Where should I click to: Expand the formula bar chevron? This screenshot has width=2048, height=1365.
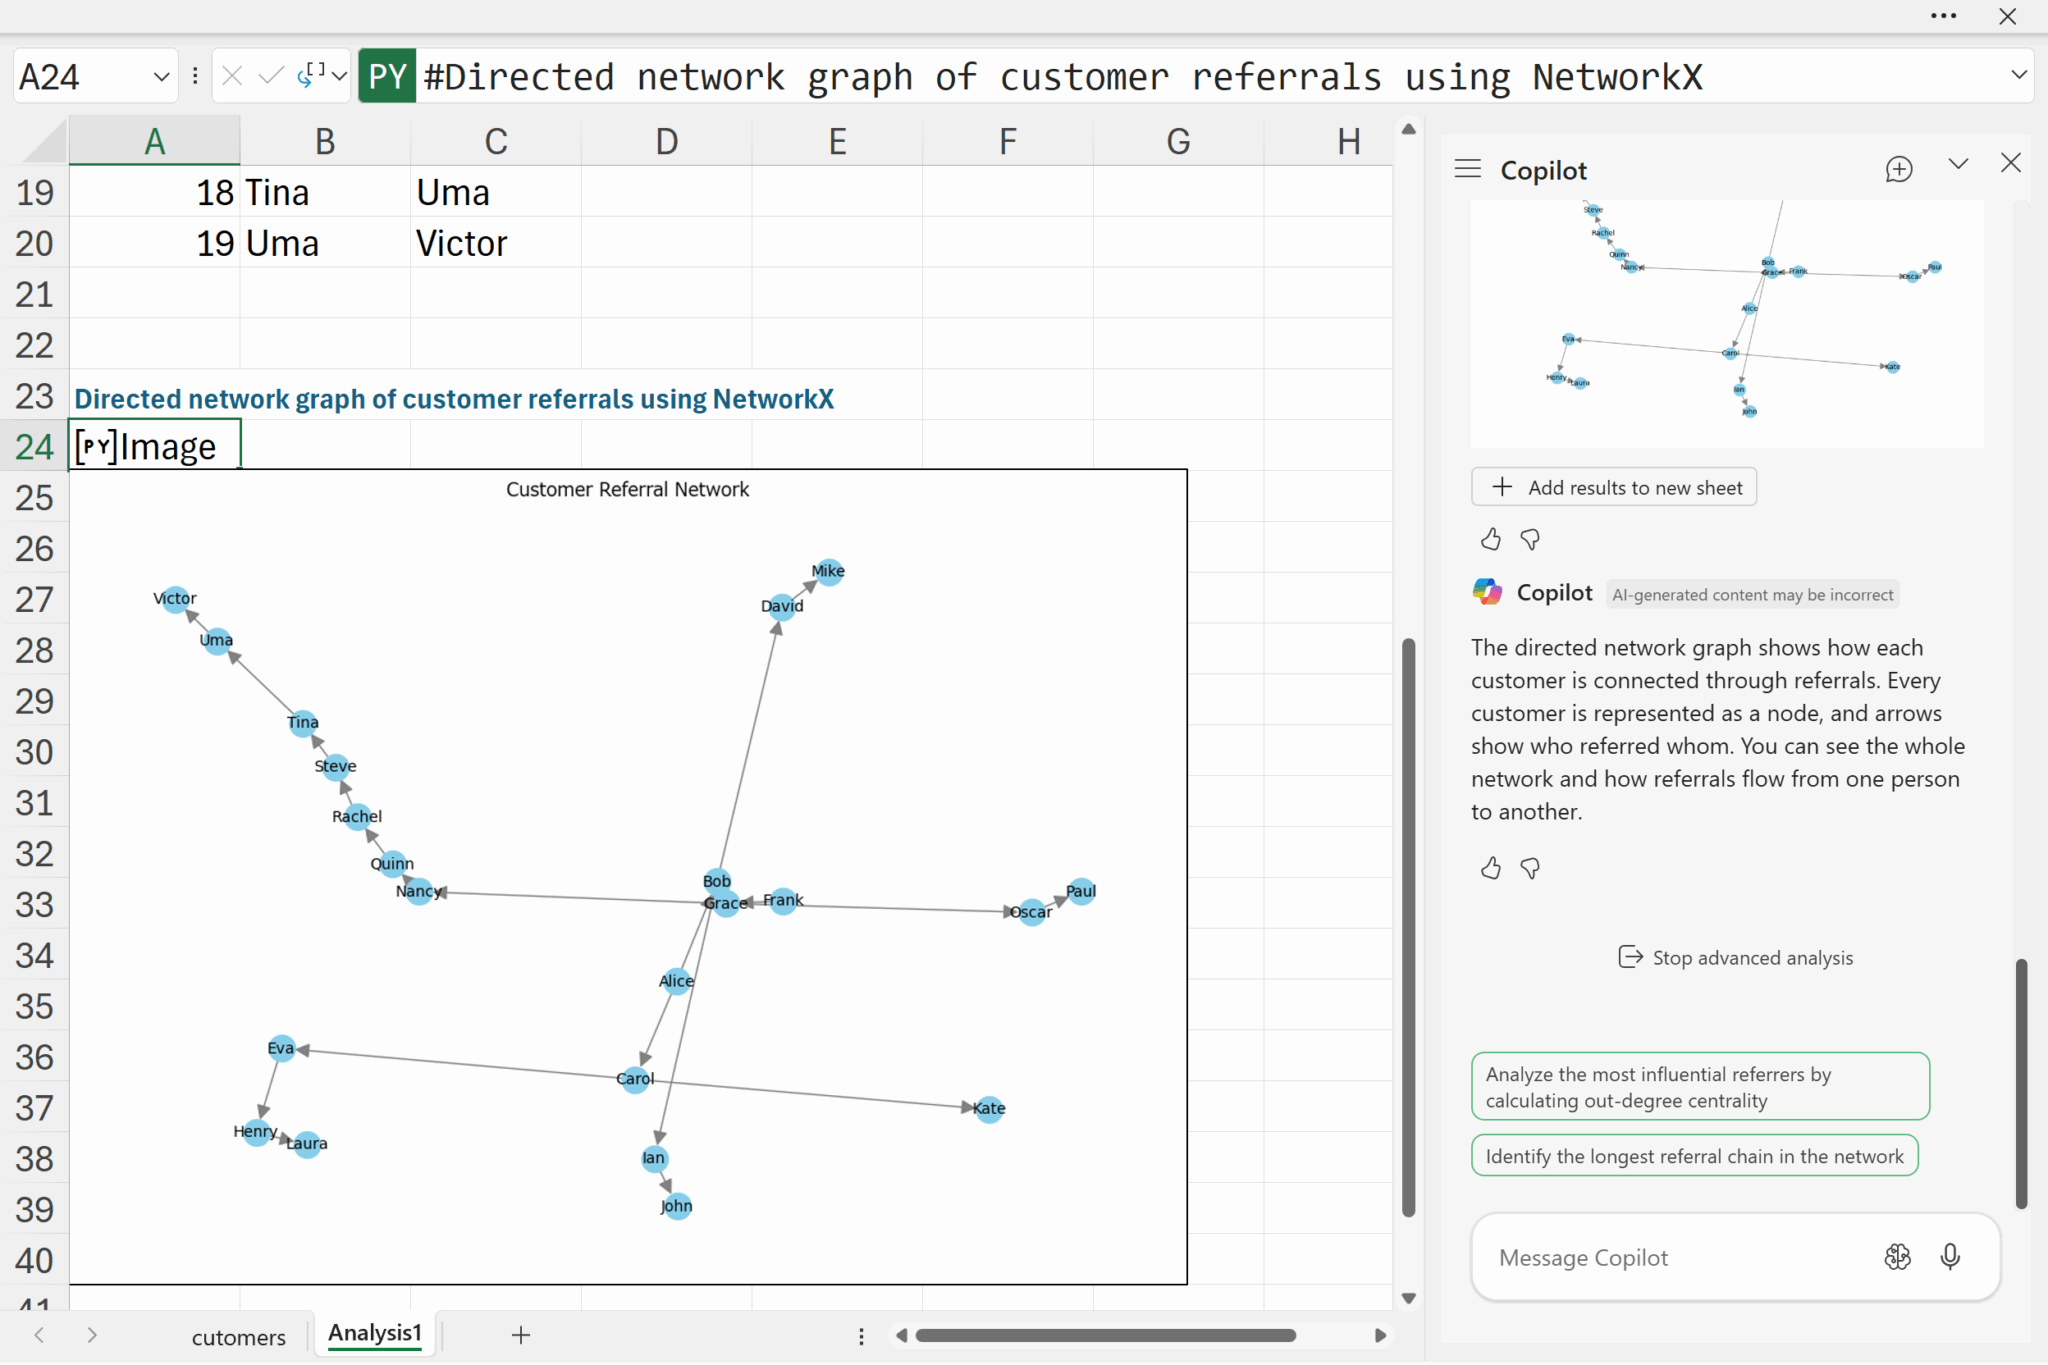[2018, 75]
